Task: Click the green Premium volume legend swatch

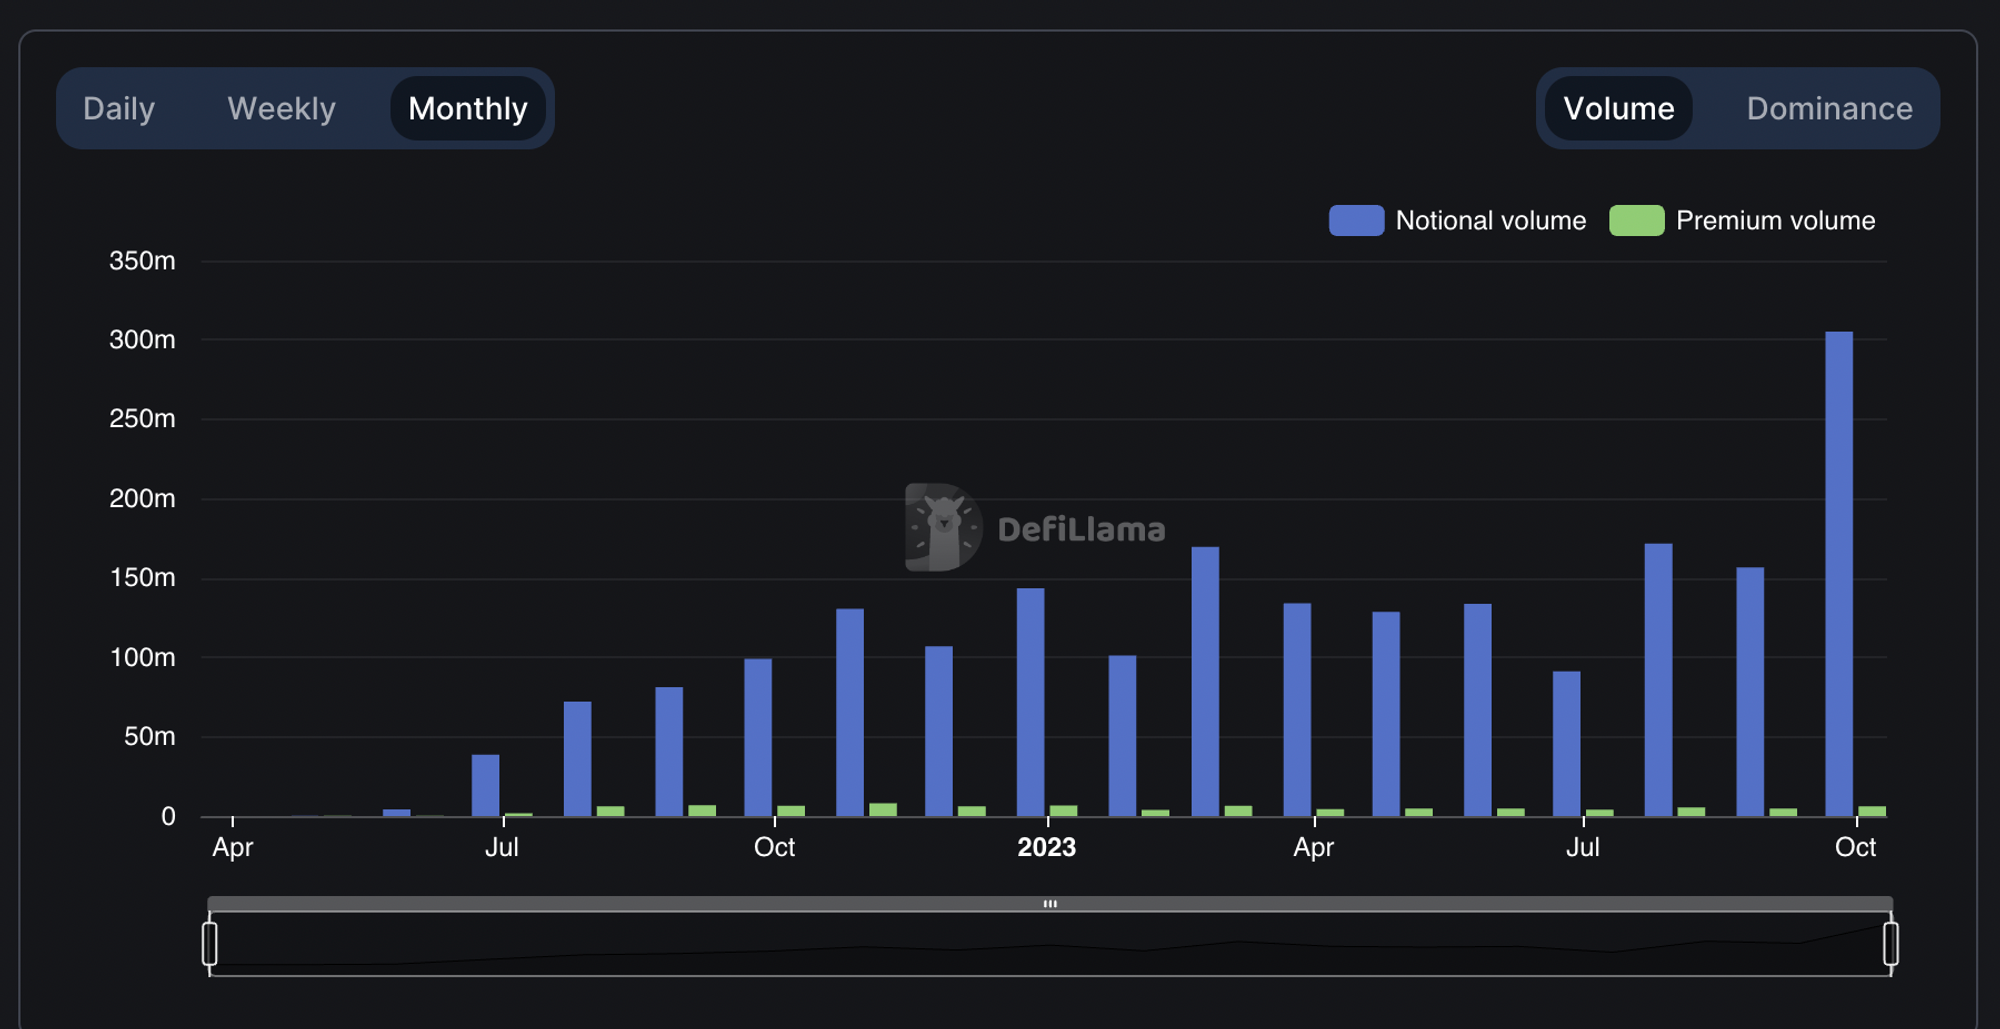Action: tap(1636, 220)
